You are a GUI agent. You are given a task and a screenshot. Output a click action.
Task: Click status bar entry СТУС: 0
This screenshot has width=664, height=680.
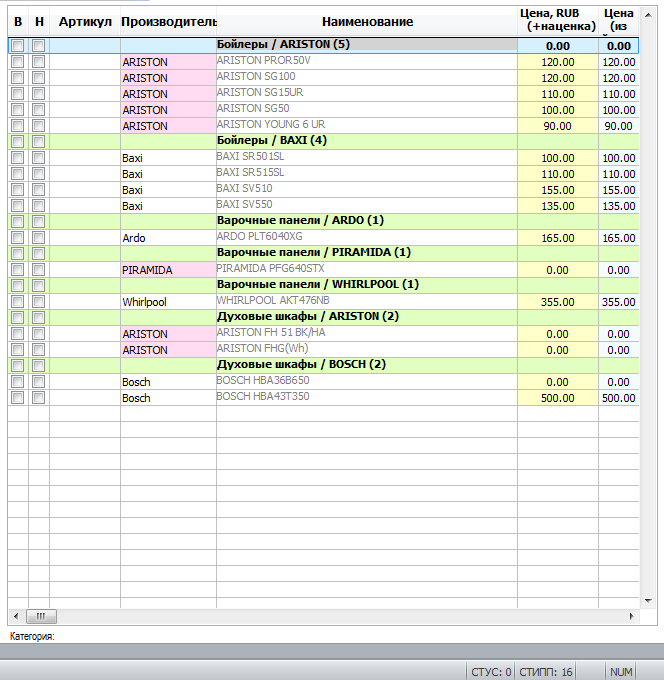491,672
